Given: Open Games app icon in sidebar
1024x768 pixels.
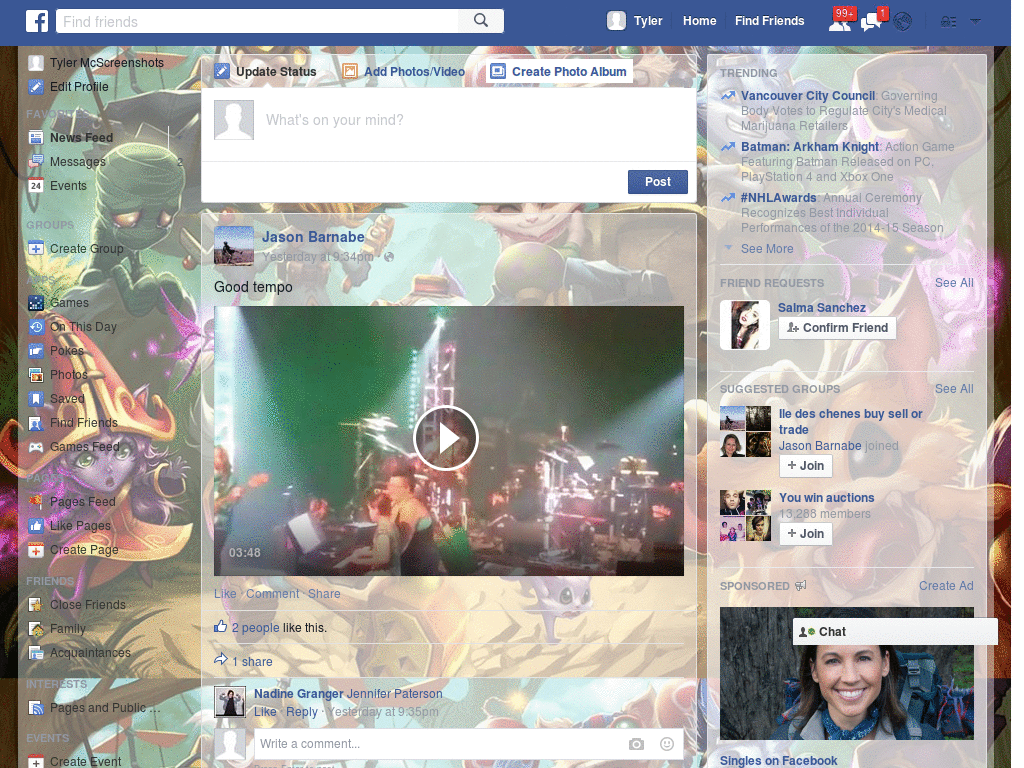Looking at the screenshot, I should tap(36, 303).
